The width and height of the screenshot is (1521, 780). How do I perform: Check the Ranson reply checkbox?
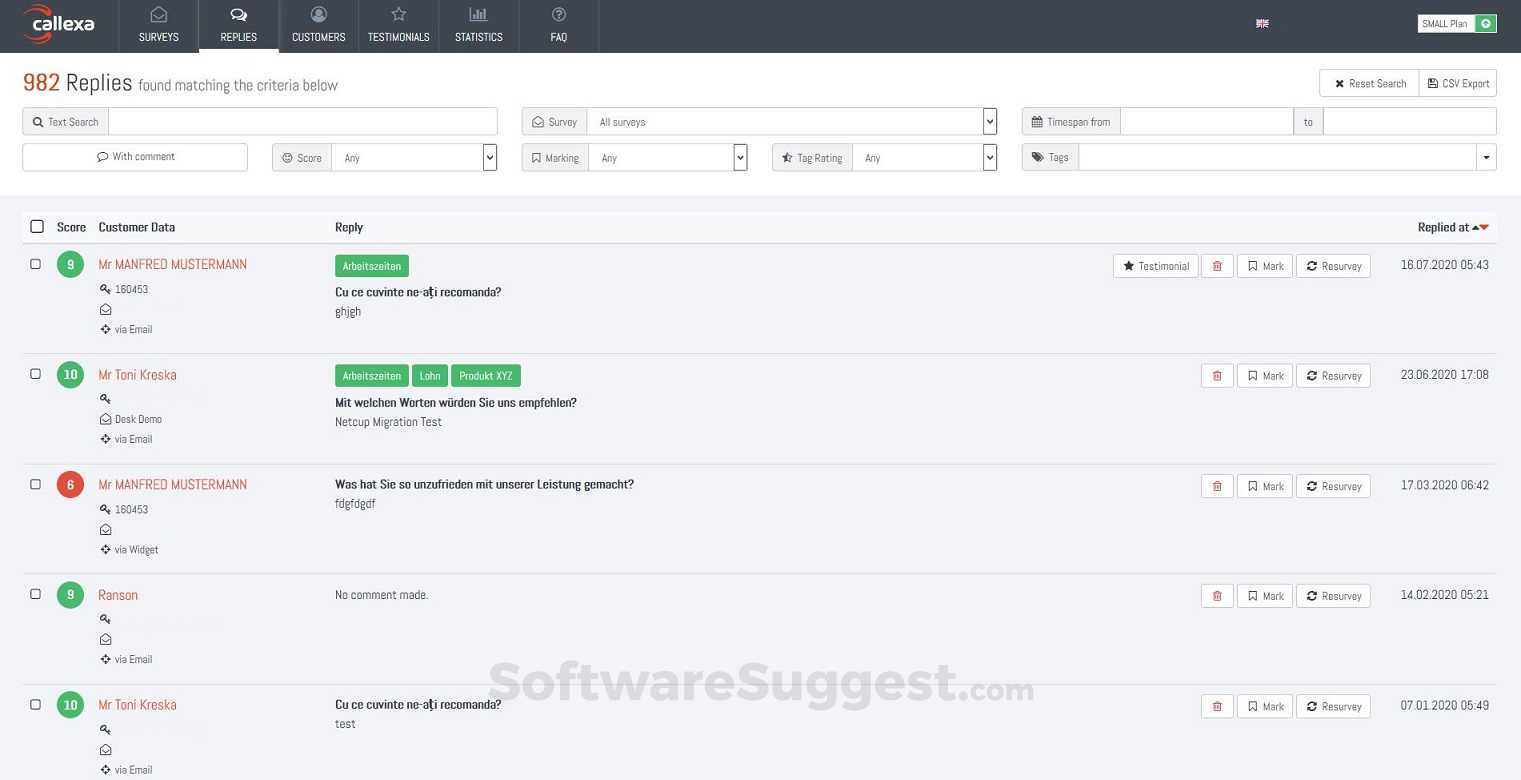[36, 594]
